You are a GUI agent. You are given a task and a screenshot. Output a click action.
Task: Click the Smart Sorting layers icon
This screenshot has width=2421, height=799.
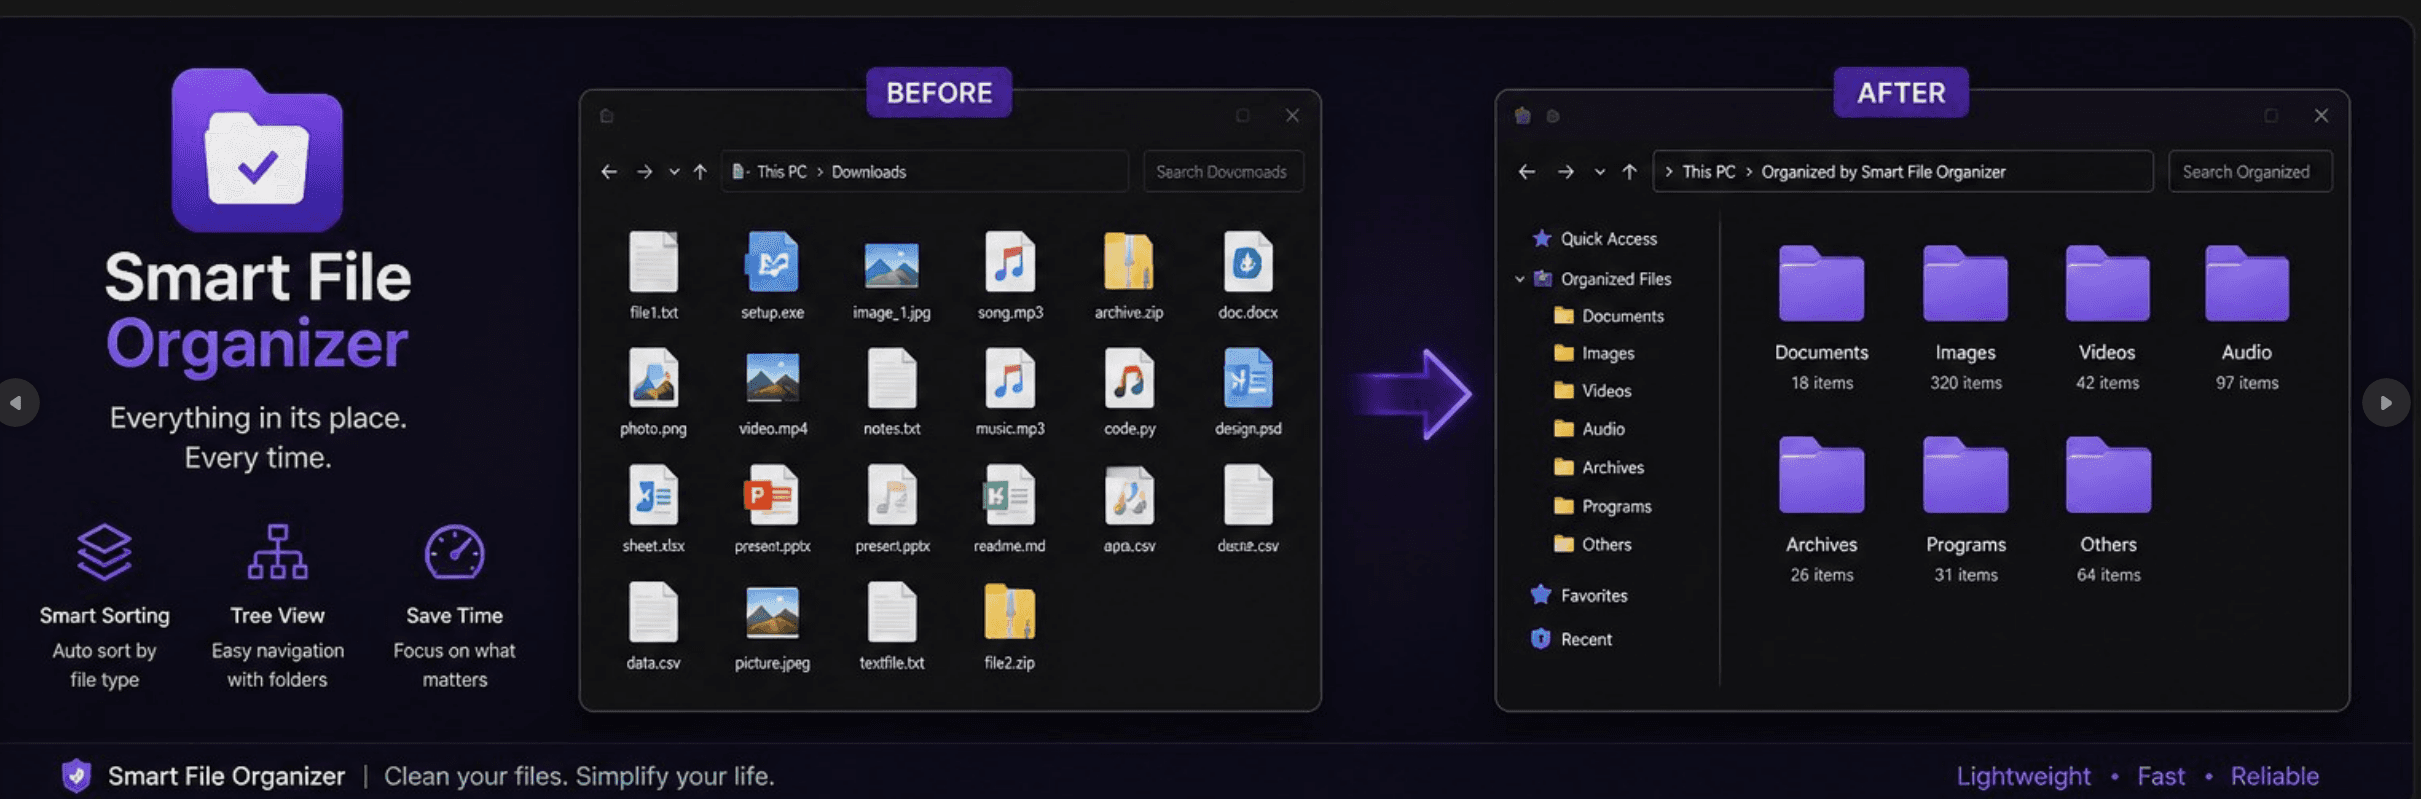[x=104, y=551]
